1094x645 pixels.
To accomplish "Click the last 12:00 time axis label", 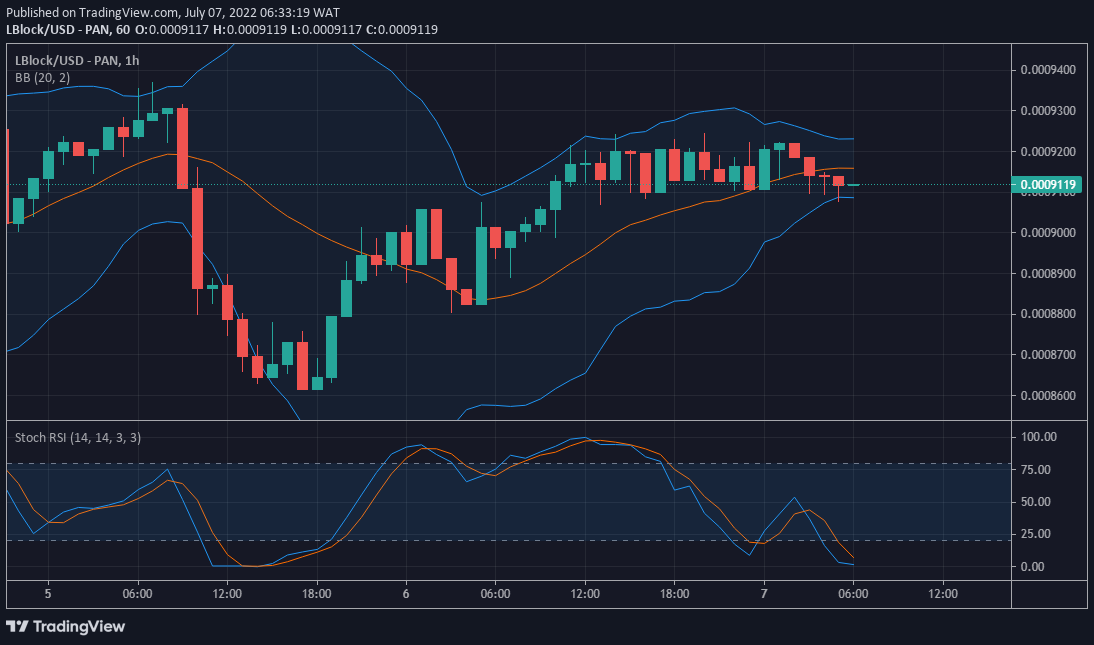I will pyautogui.click(x=943, y=594).
